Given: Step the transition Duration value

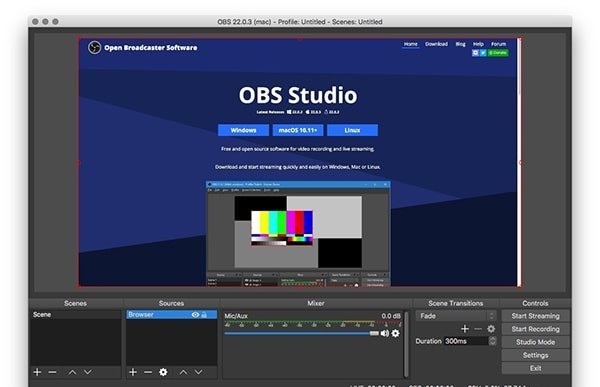Looking at the screenshot, I should (492, 341).
